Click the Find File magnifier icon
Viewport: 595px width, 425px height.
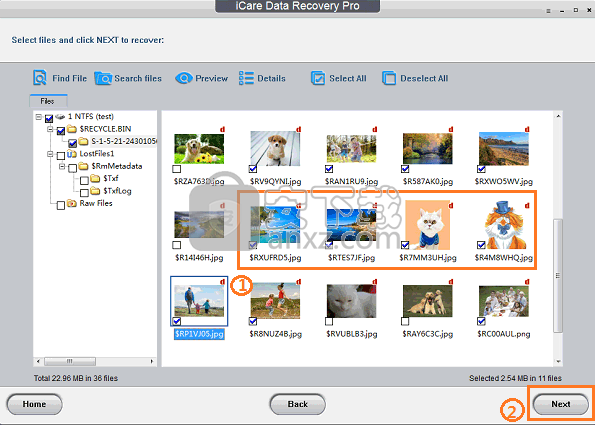(40, 78)
